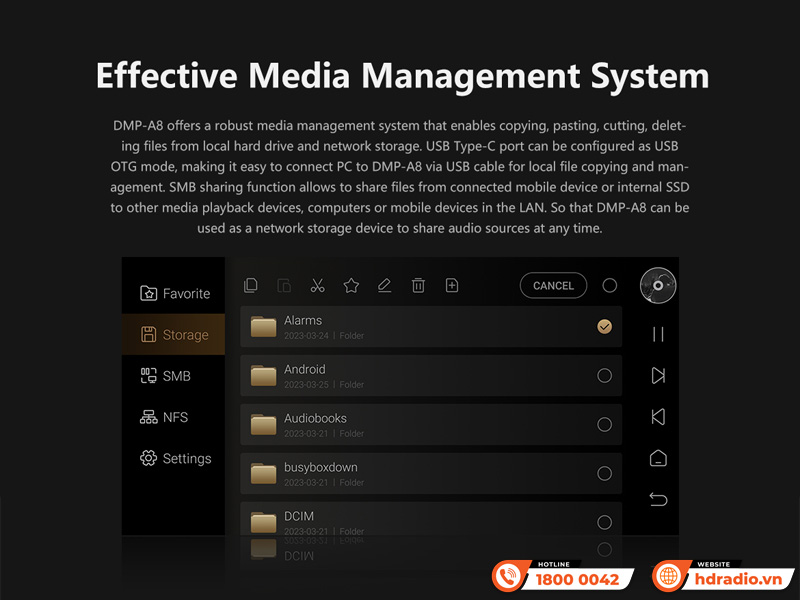Screen dimensions: 800x600
Task: Click the Copy icon in file toolbar
Action: [x=251, y=286]
